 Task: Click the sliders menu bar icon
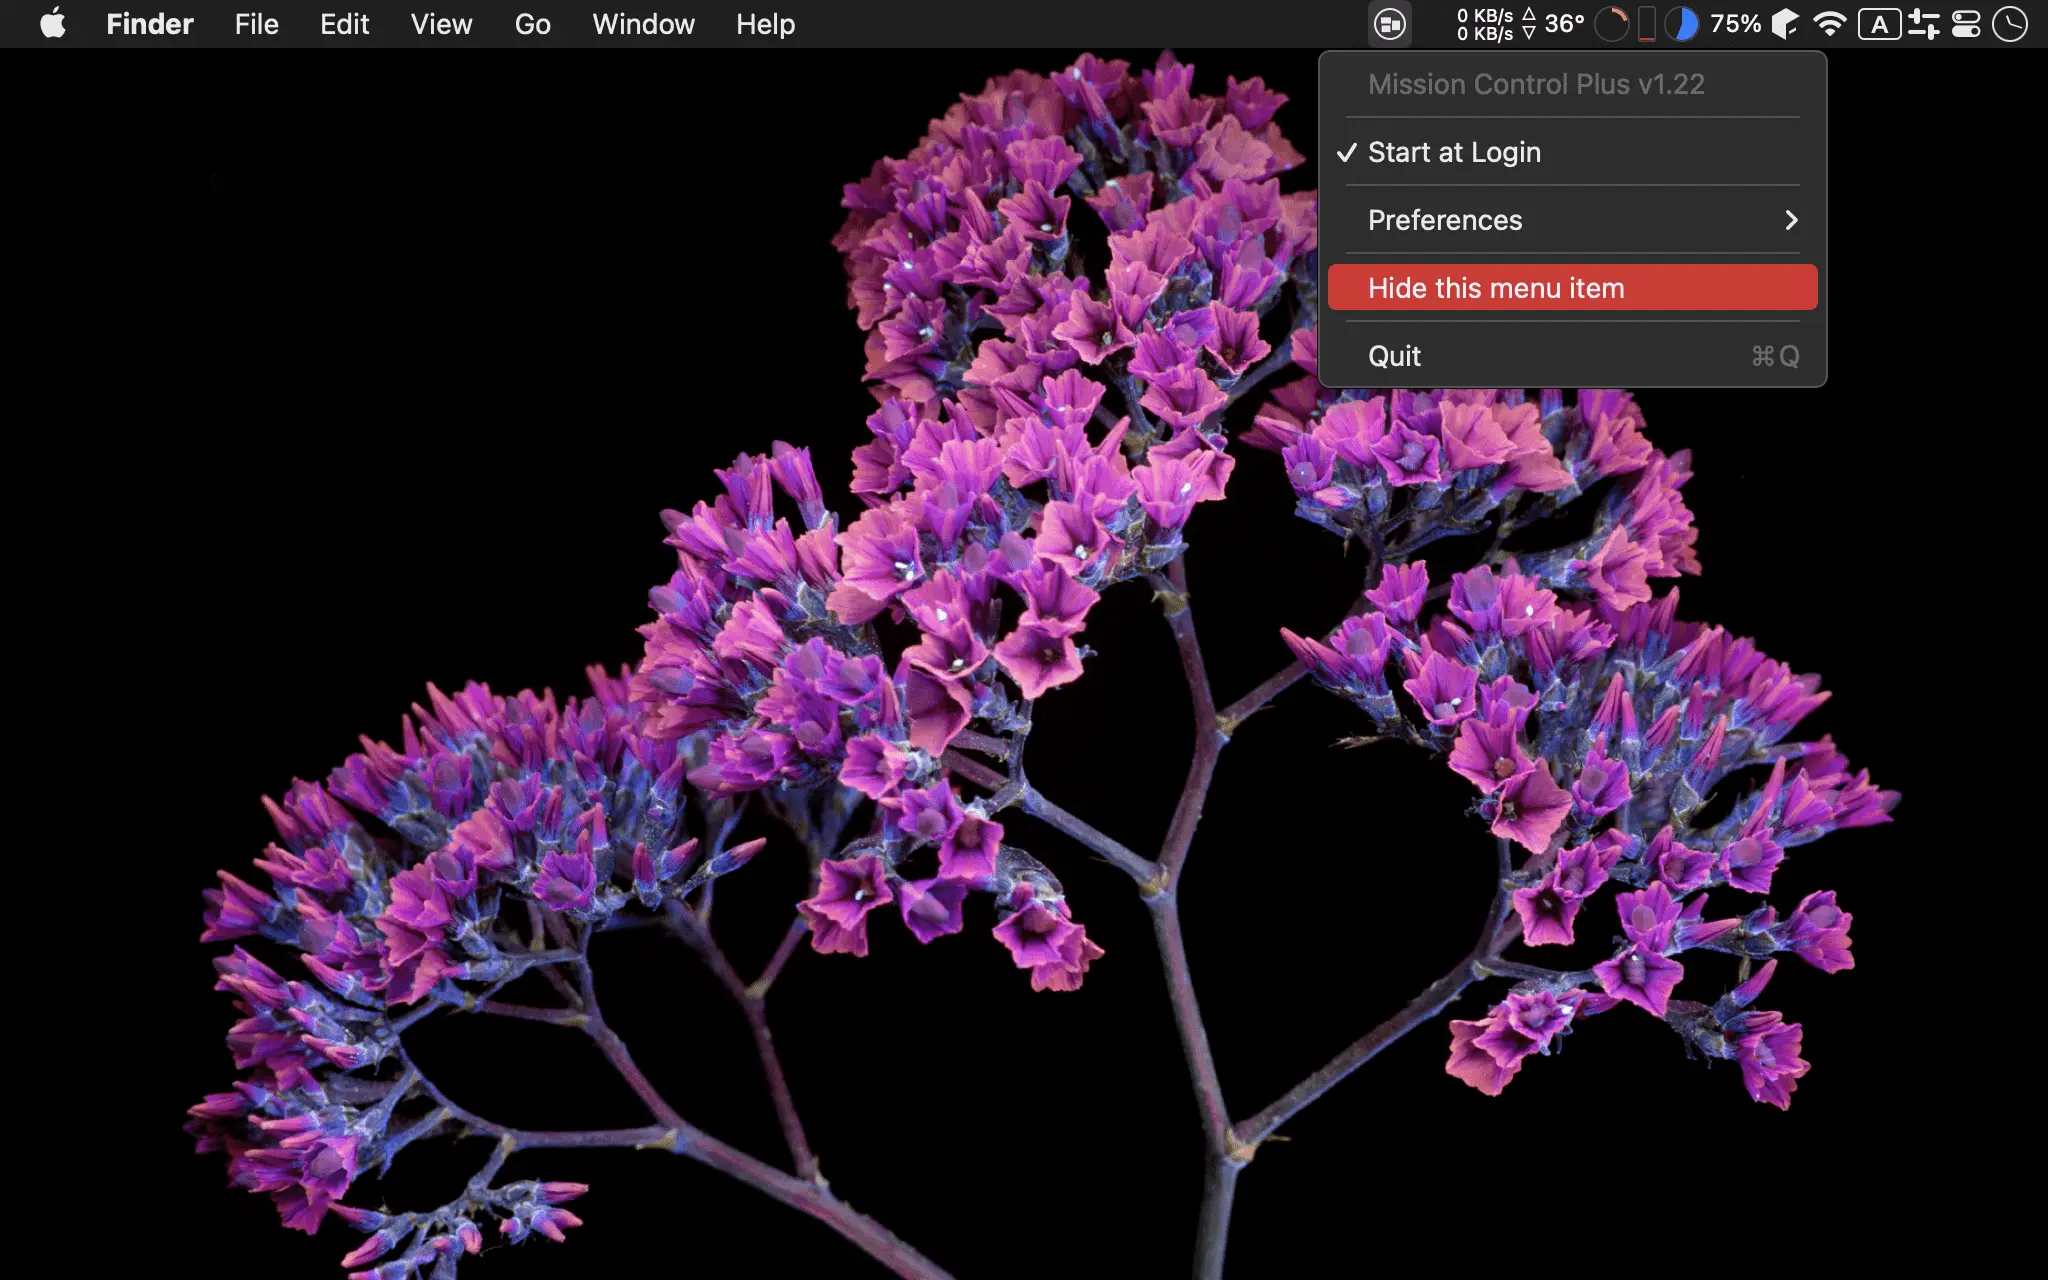coord(1923,24)
